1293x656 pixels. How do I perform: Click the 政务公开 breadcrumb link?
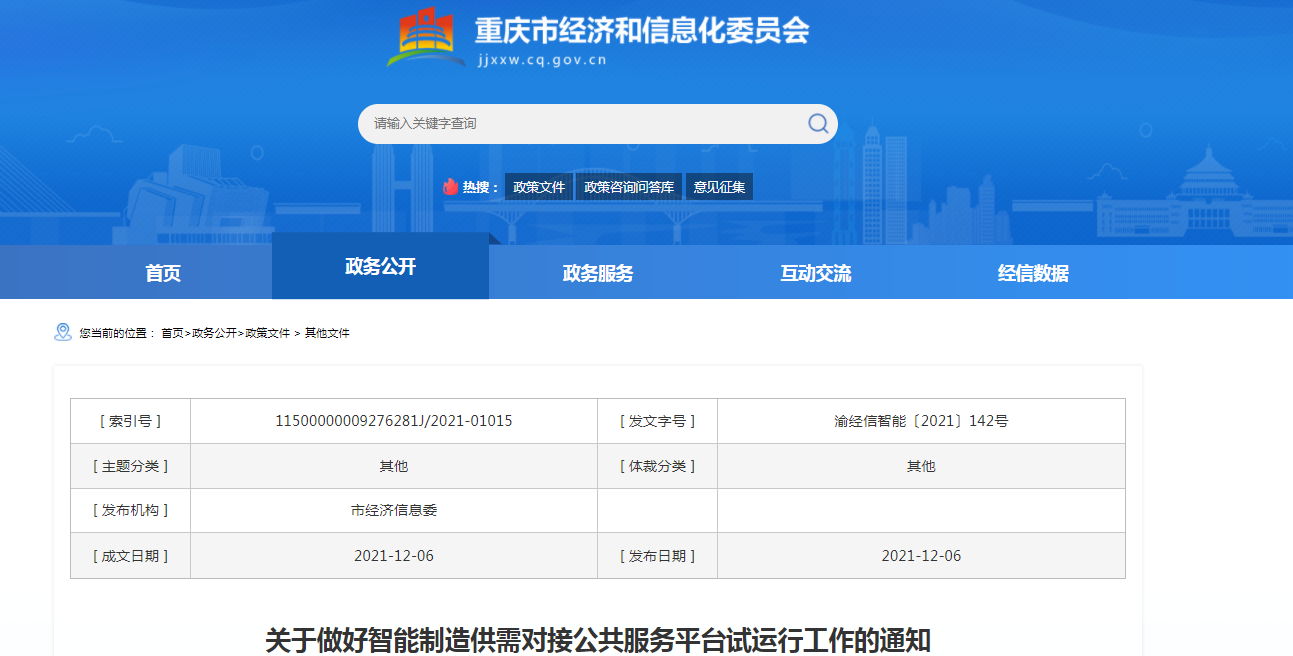214,333
